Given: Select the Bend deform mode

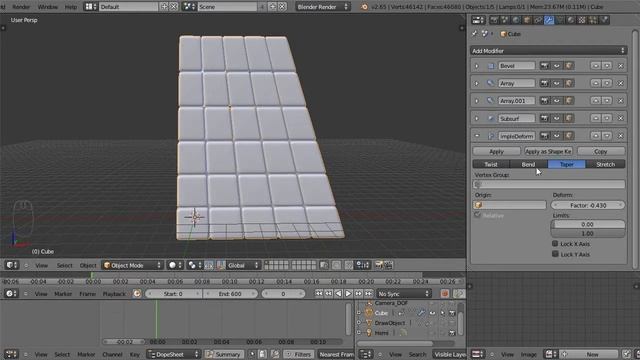Looking at the screenshot, I should (x=529, y=164).
